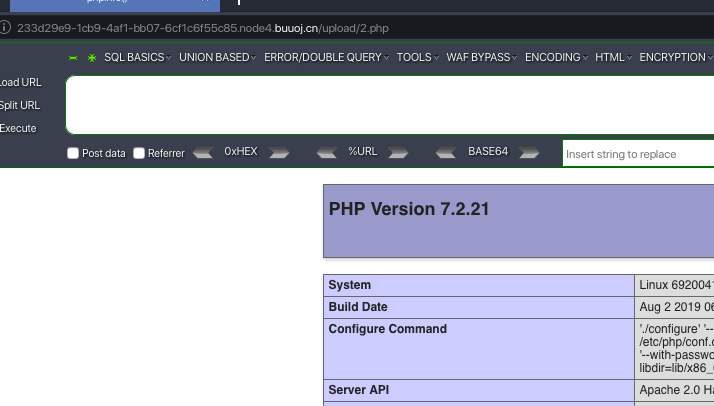Click the green dash icon in HackBar
The width and height of the screenshot is (714, 406).
pyautogui.click(x=73, y=58)
